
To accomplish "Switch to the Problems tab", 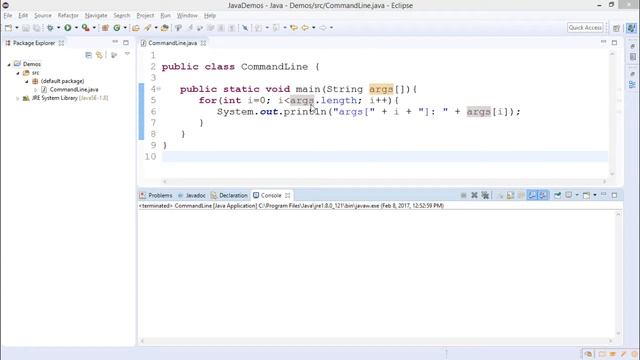I will [x=156, y=196].
